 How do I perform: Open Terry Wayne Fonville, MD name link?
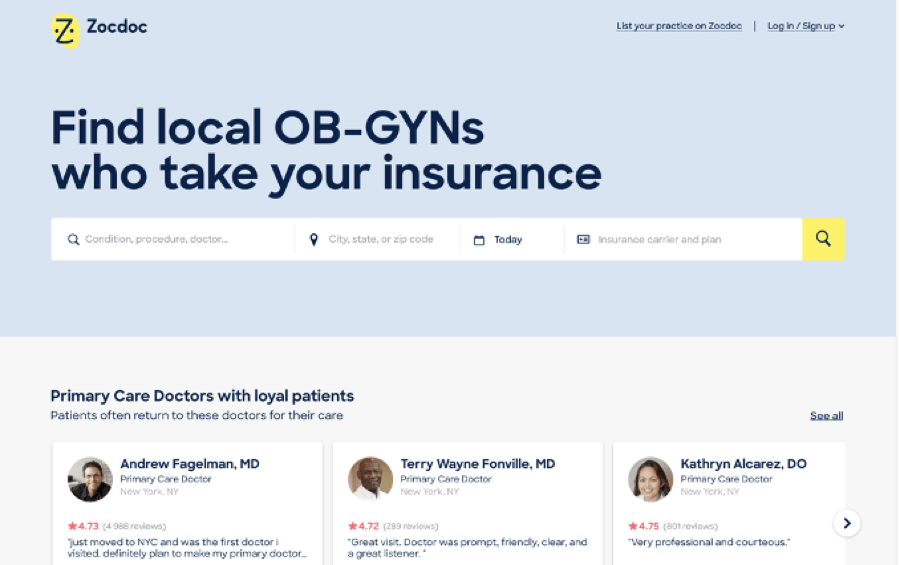tap(477, 464)
